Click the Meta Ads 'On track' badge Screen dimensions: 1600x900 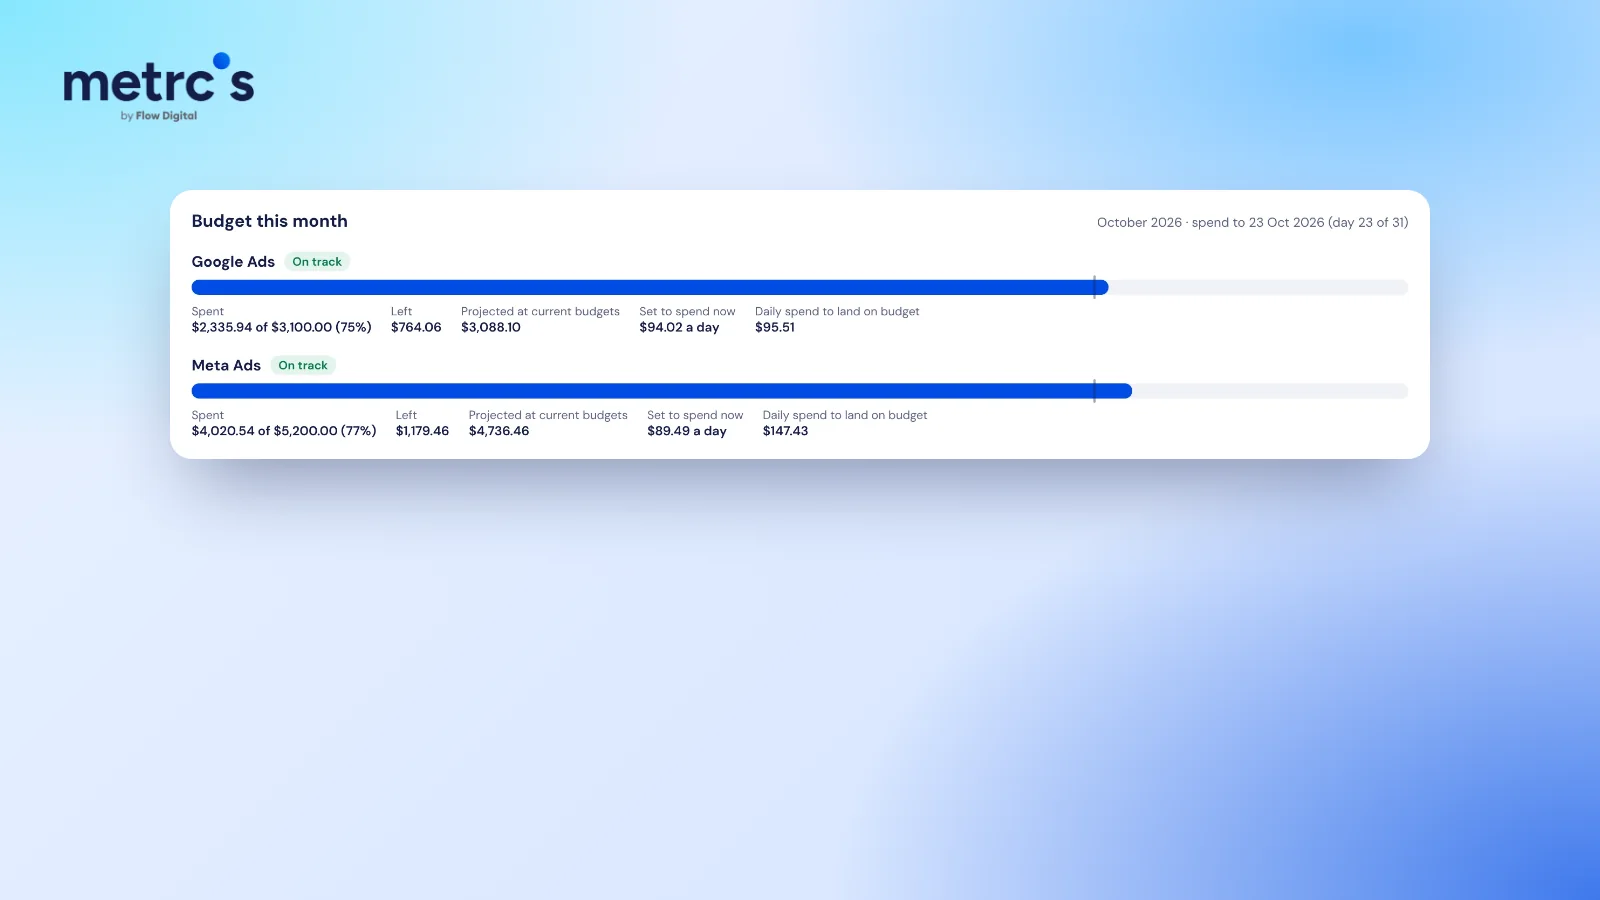303,366
